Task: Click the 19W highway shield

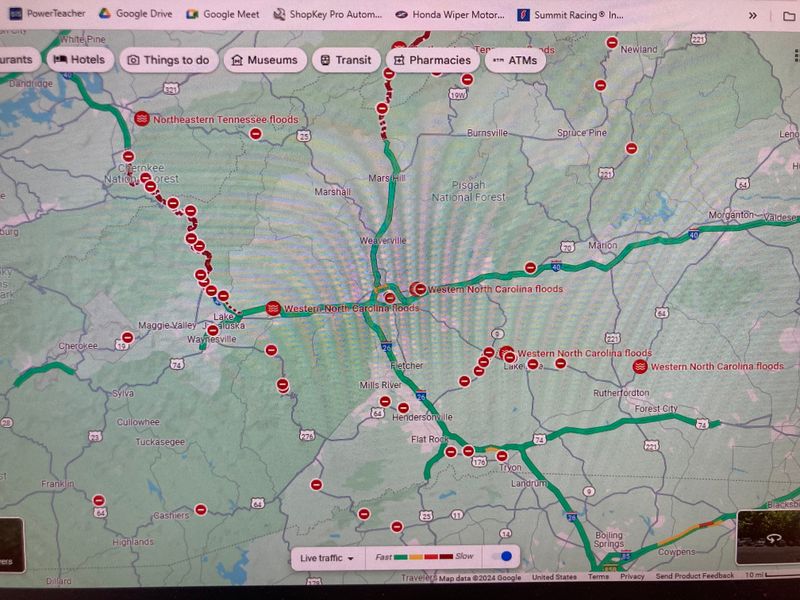Action: [458, 94]
